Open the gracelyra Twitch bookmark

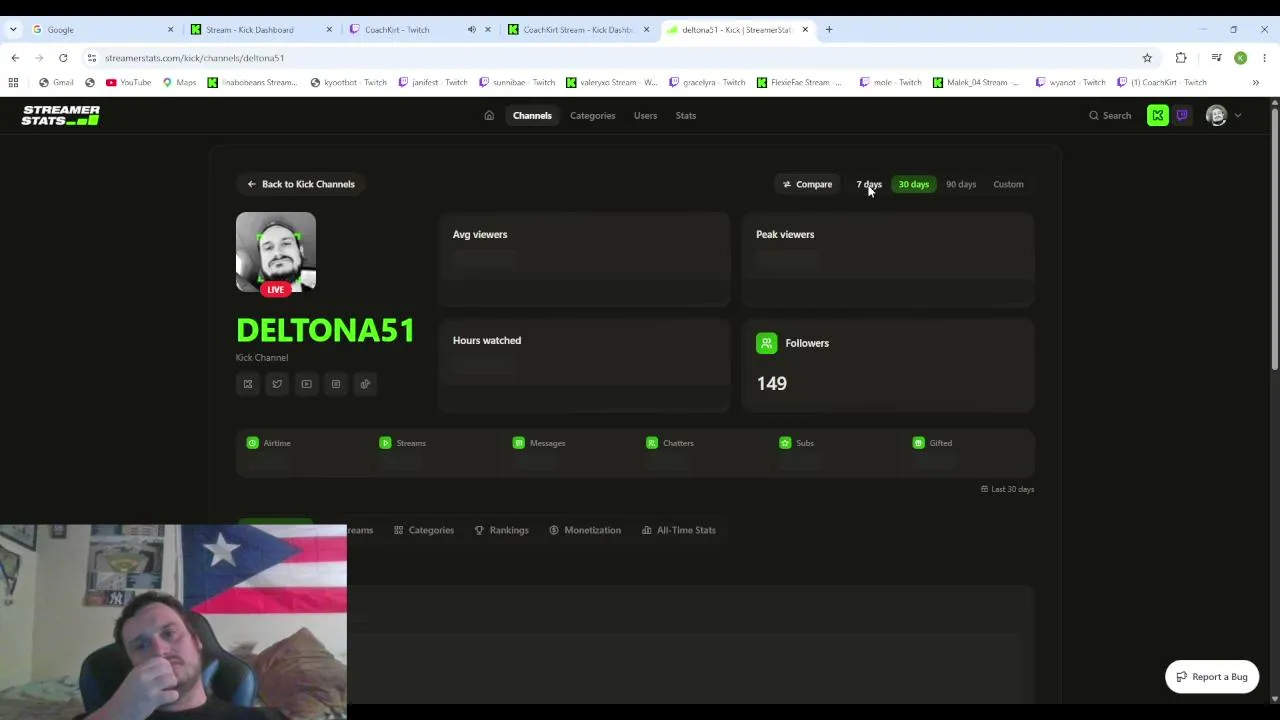(x=707, y=82)
